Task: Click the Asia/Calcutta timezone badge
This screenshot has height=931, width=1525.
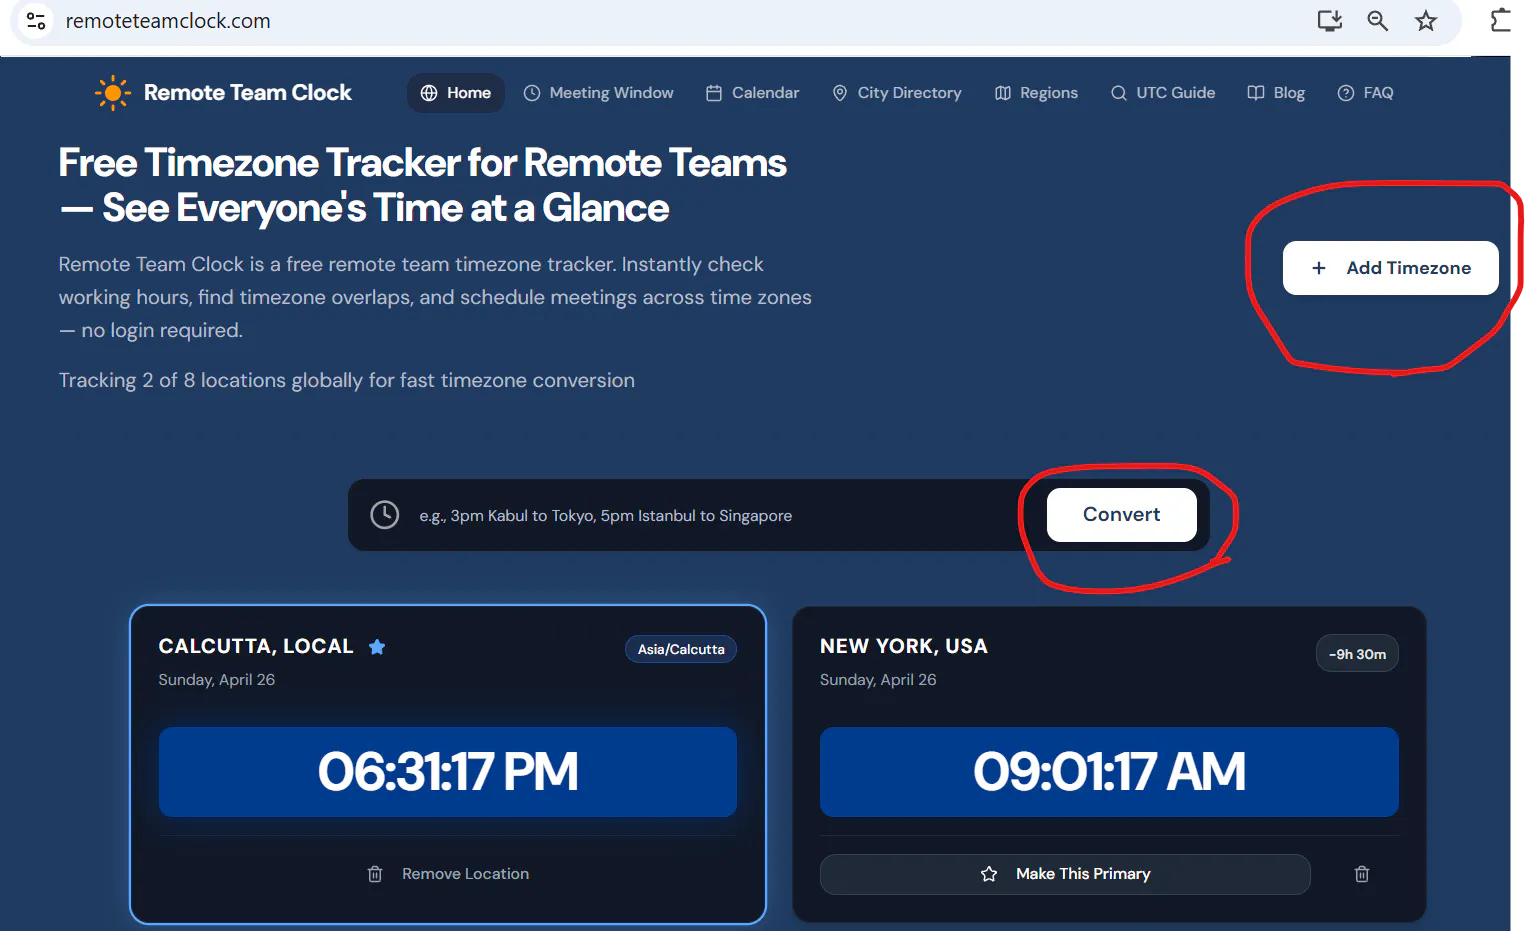Action: (x=681, y=649)
